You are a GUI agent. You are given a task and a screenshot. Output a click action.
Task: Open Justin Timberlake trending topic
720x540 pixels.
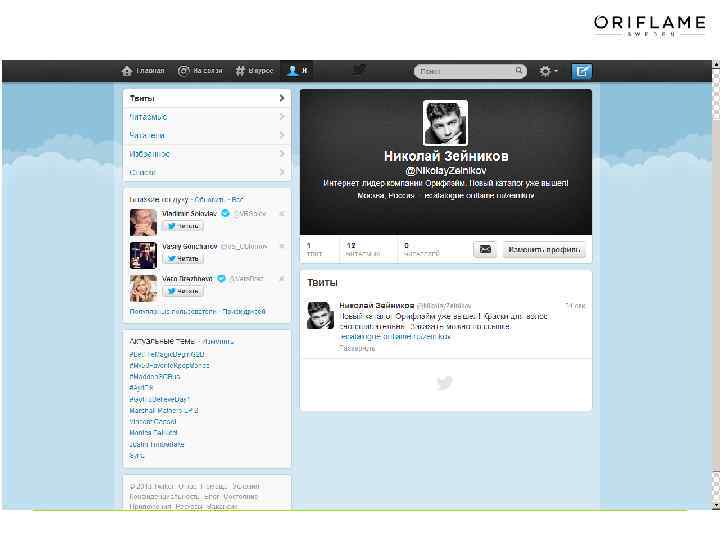(x=157, y=444)
